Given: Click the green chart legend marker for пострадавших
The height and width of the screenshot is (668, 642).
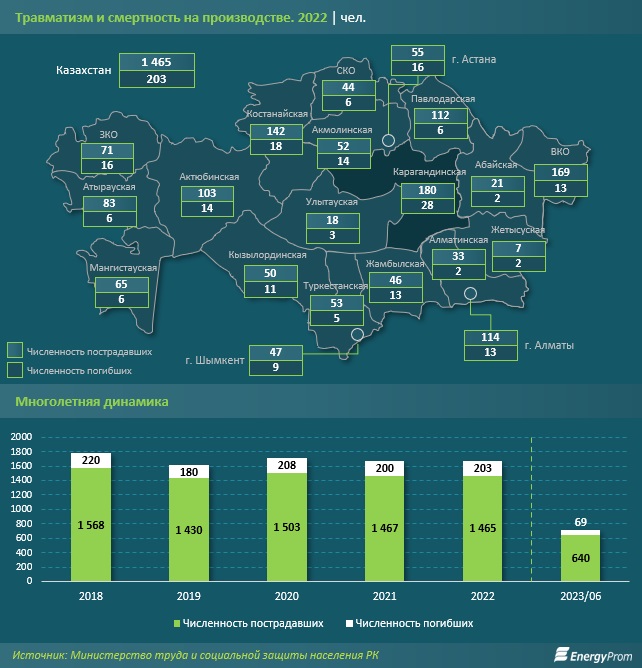Looking at the screenshot, I should click(177, 624).
